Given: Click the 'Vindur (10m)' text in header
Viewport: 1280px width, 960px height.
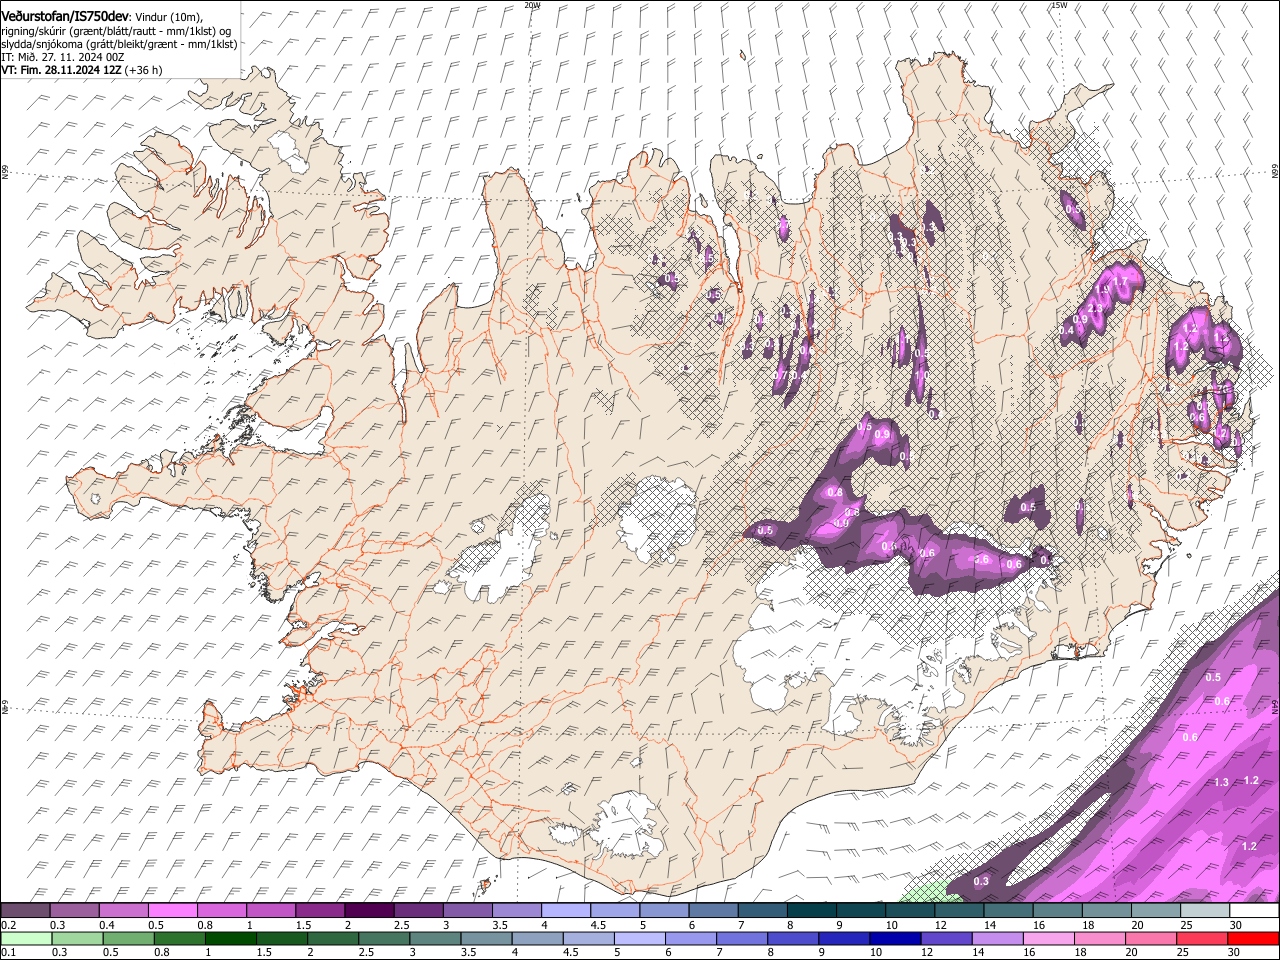Looking at the screenshot, I should pyautogui.click(x=168, y=17).
